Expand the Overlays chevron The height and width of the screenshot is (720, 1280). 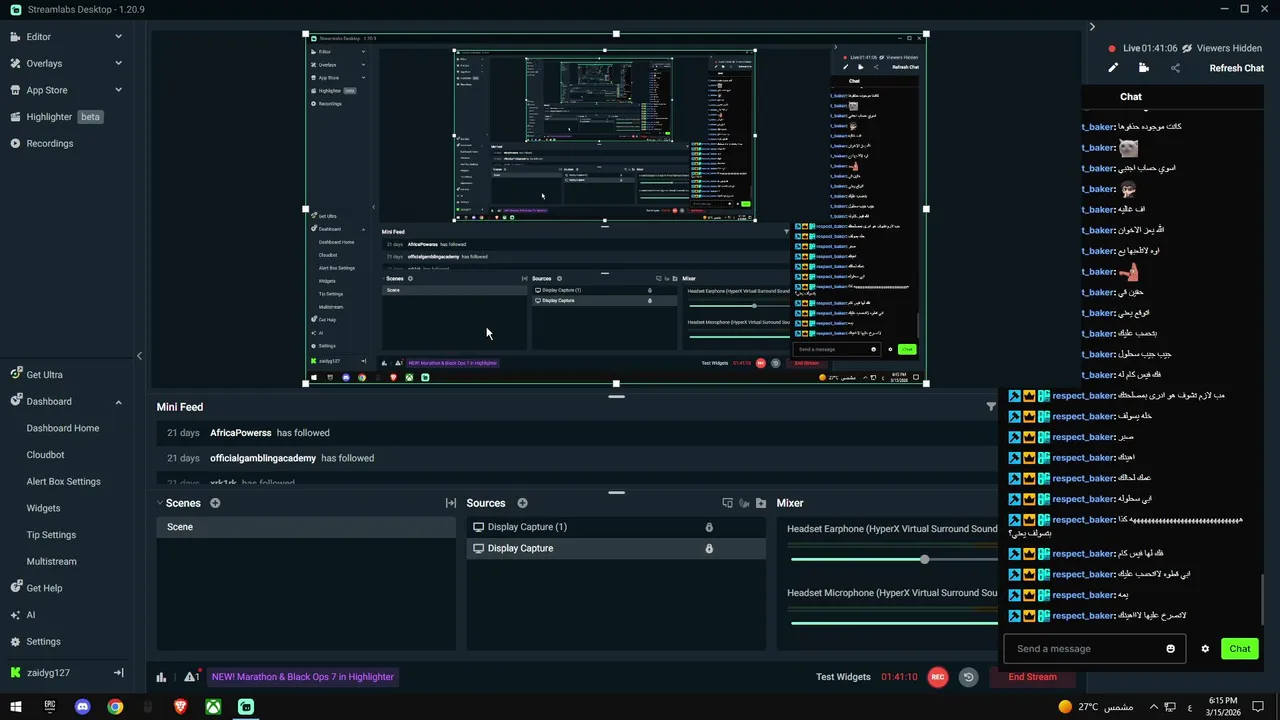(118, 63)
